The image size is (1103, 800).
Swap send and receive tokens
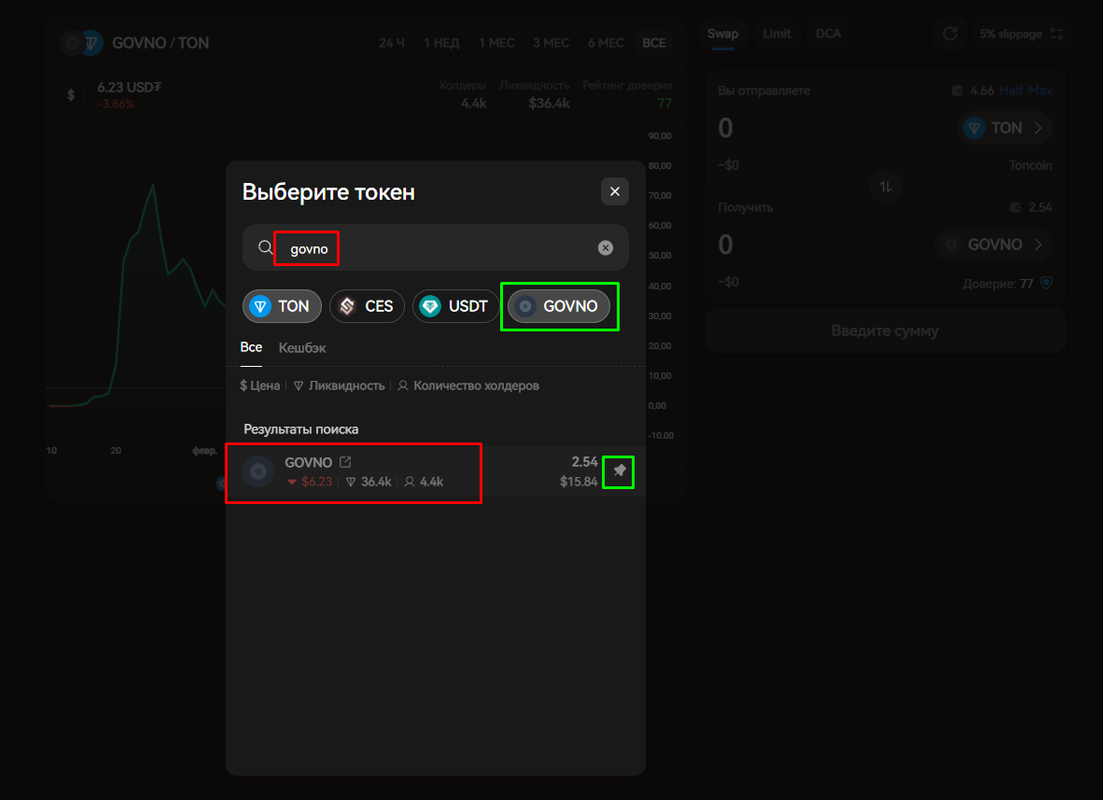885,186
